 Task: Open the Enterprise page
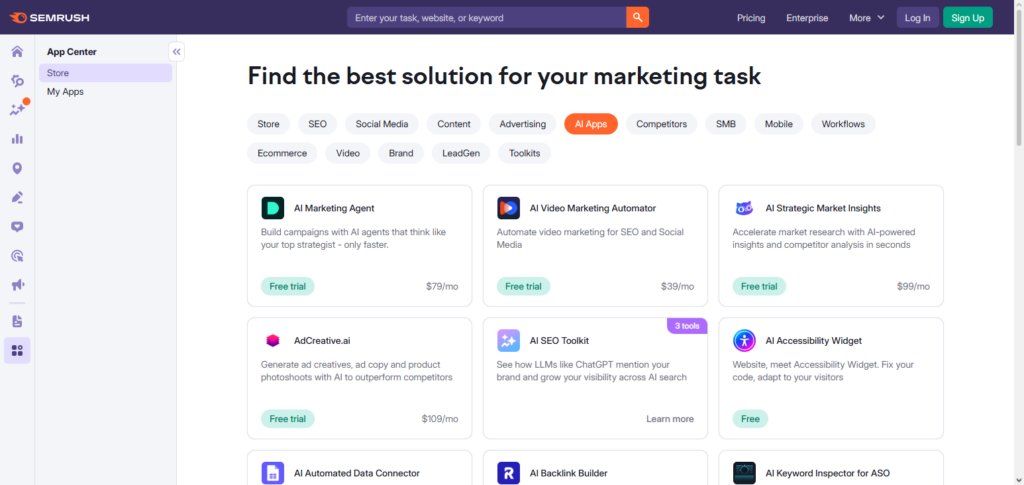pos(807,18)
